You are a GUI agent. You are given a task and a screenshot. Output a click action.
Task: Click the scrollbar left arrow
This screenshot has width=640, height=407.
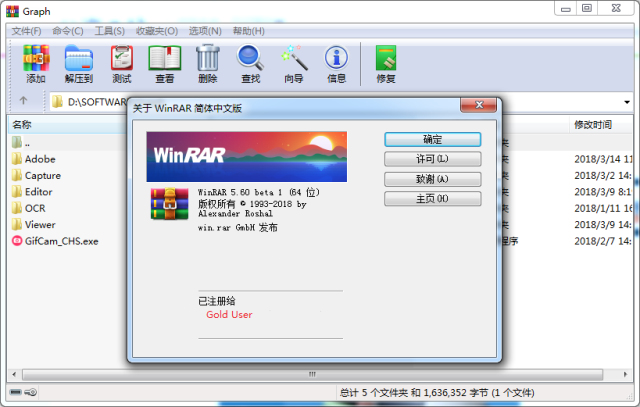14,374
